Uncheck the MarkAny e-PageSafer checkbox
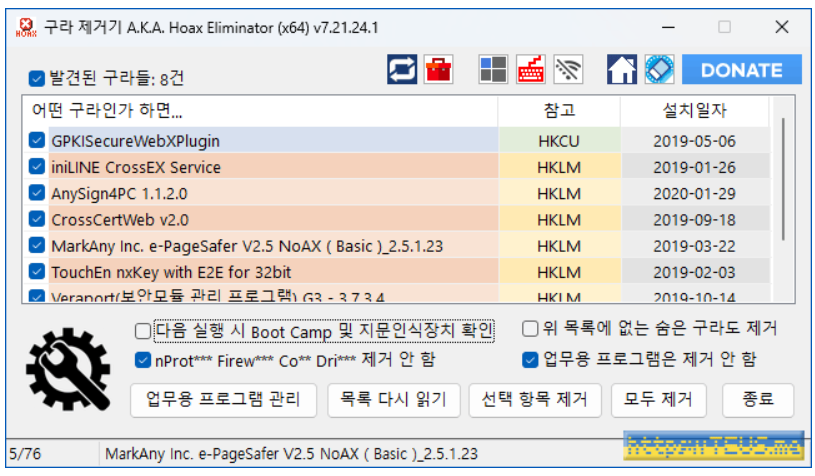Screen dimensions: 815x476 [x=36, y=245]
